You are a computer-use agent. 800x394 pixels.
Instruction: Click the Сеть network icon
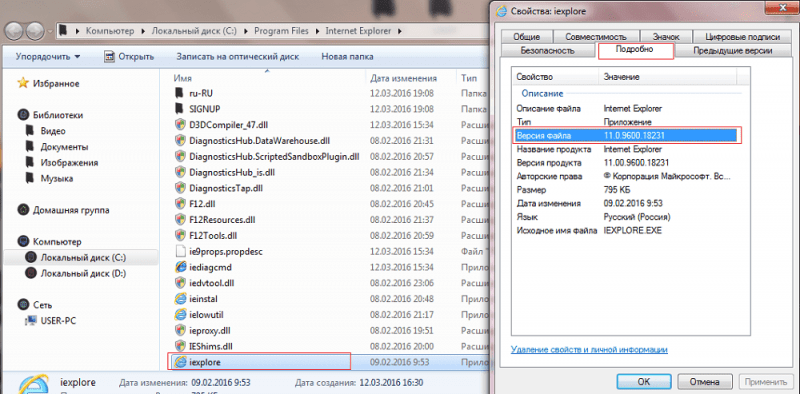click(x=23, y=305)
